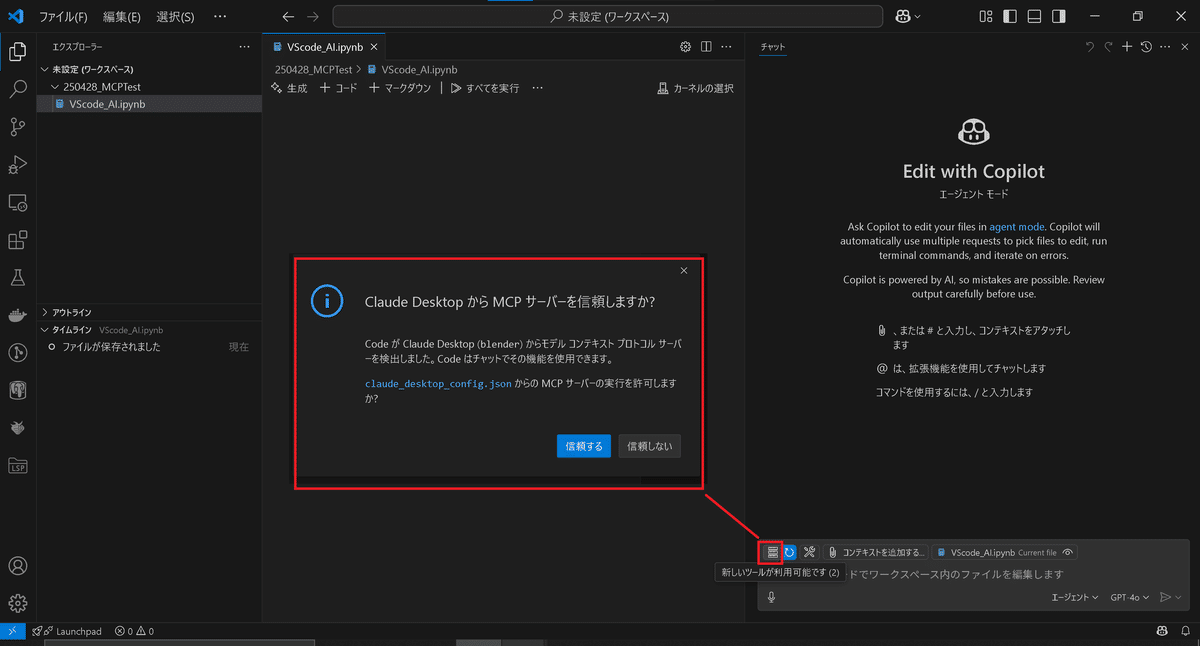Switch to the チャット tab
The image size is (1200, 646).
click(772, 46)
